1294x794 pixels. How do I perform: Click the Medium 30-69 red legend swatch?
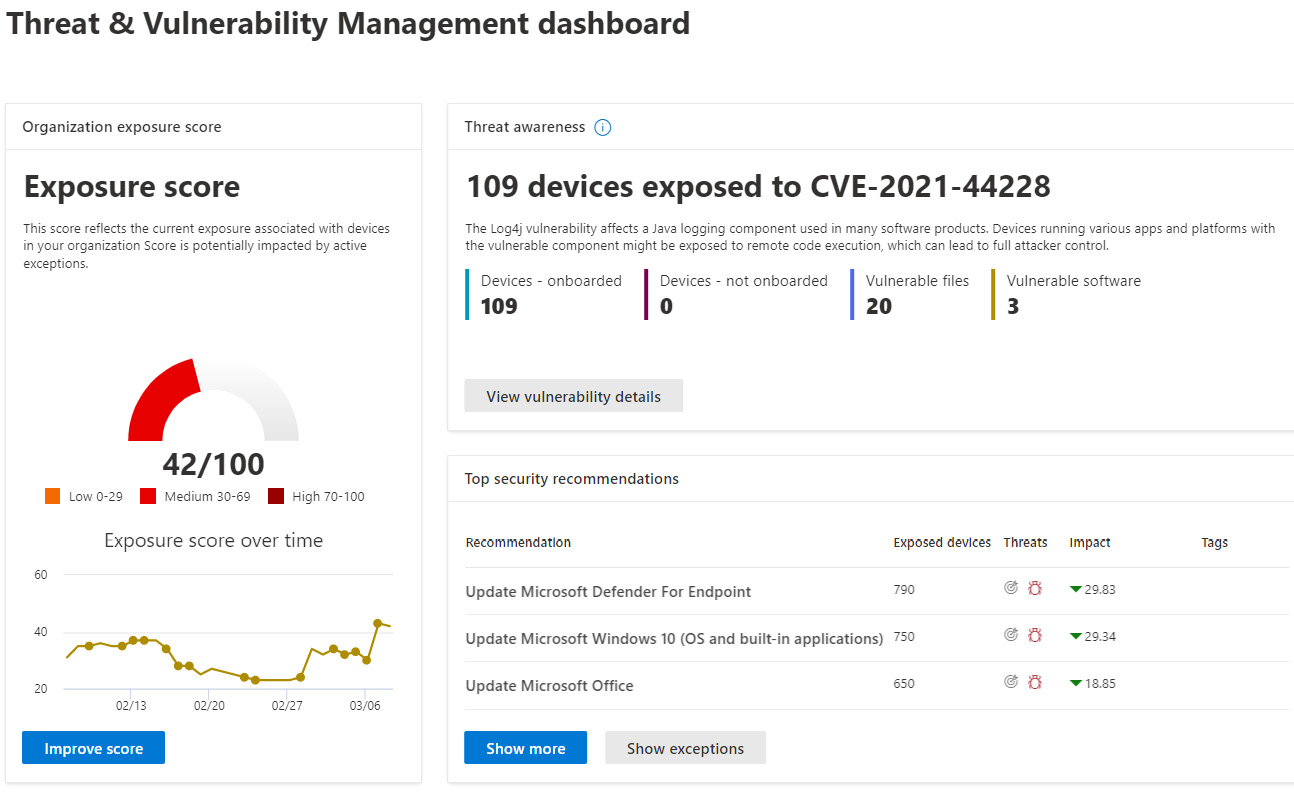click(148, 496)
